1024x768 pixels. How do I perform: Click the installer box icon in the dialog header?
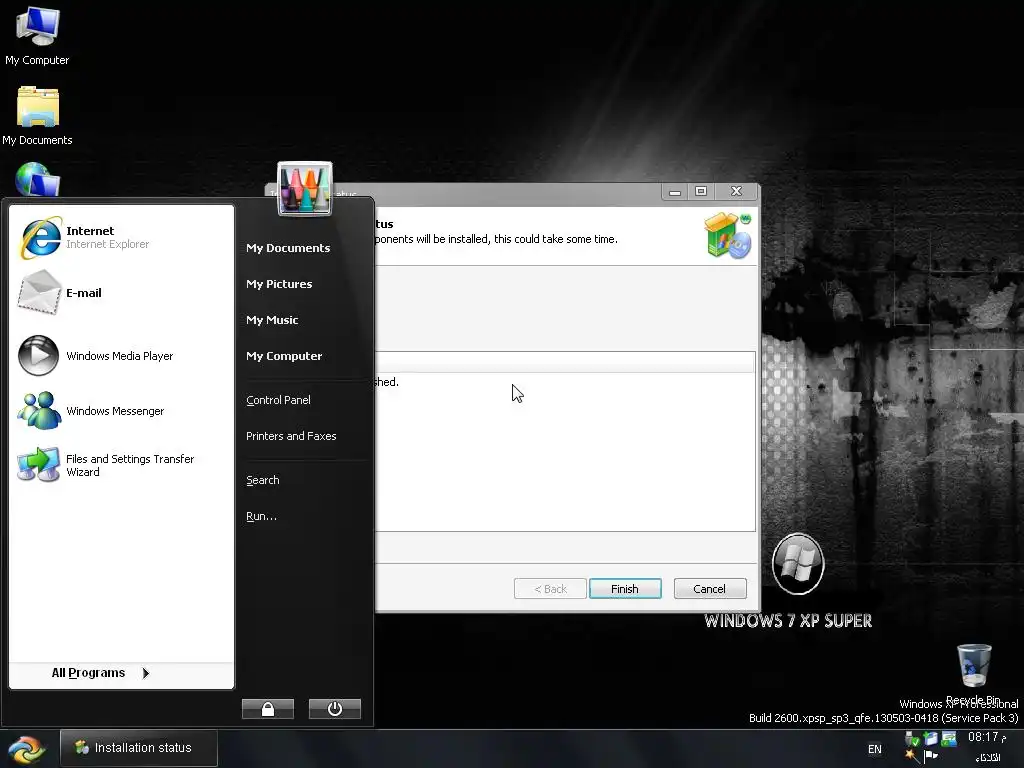pos(728,236)
